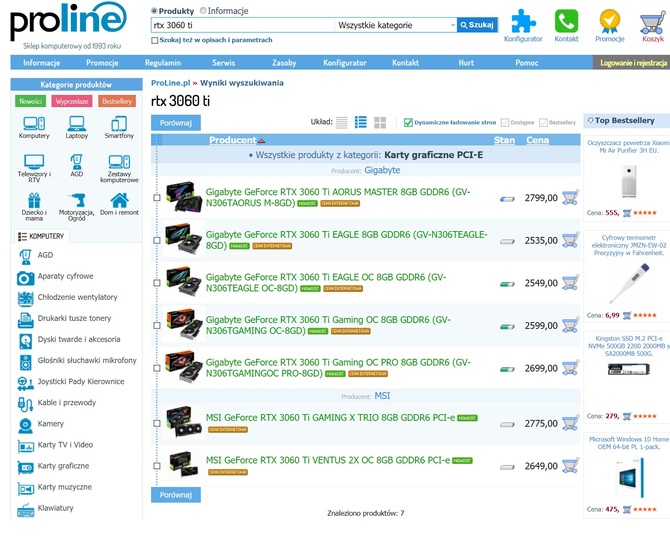
Task: Sort results by the Cena column
Action: 537,140
